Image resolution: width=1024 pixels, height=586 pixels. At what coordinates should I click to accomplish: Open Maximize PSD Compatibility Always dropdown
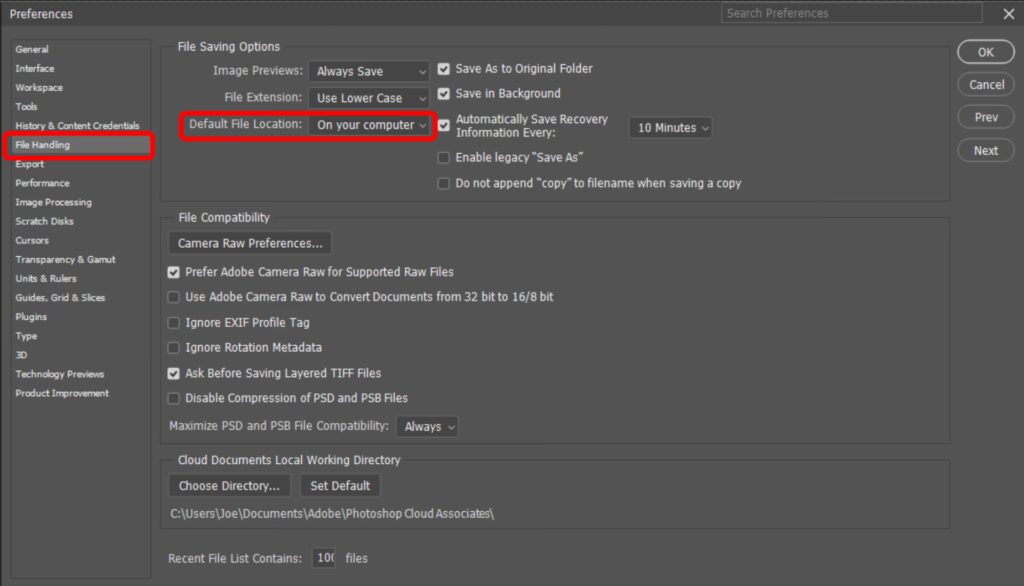(x=428, y=426)
